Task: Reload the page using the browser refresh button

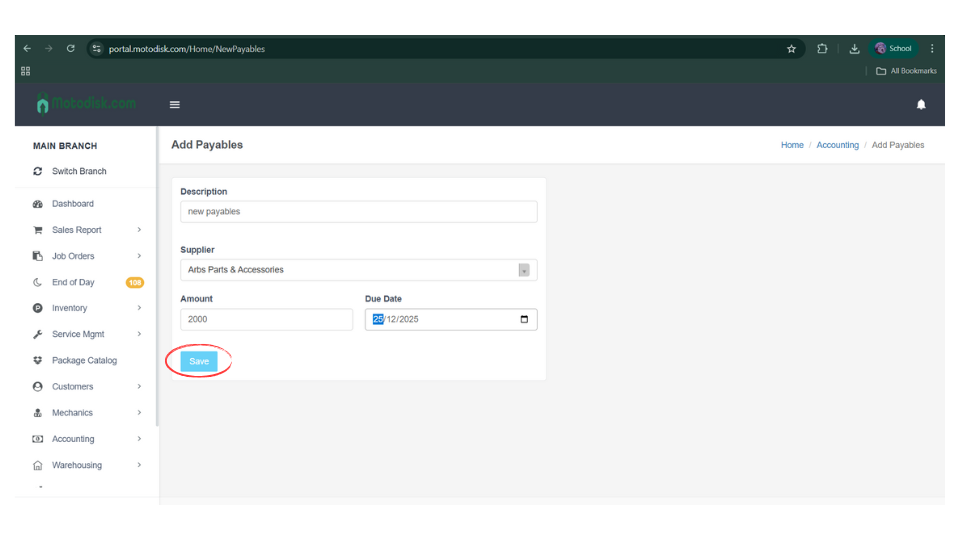Action: tap(70, 48)
